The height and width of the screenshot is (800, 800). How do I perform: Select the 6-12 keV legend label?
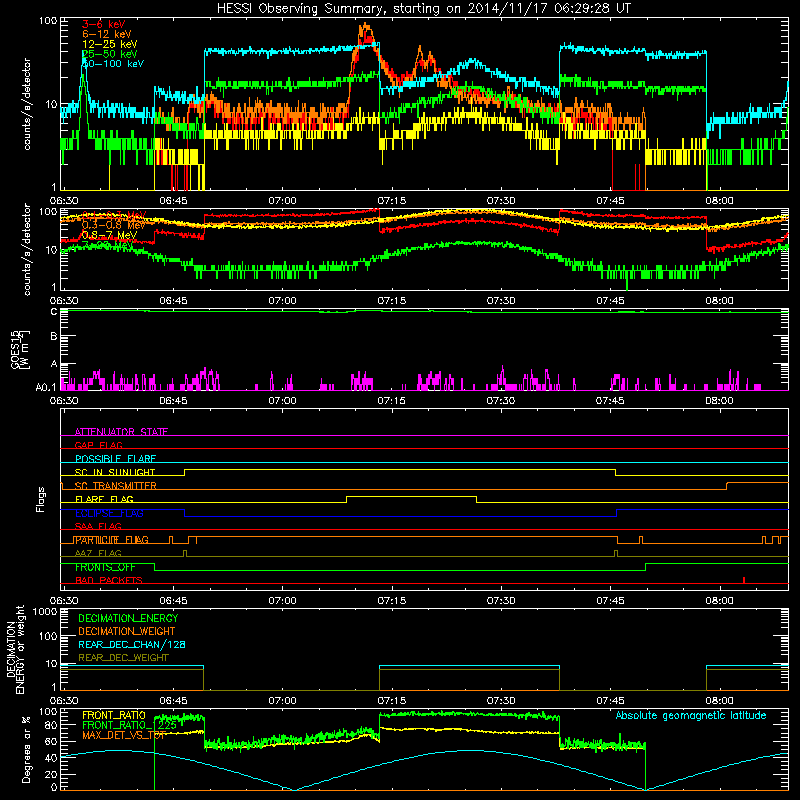(x=106, y=34)
